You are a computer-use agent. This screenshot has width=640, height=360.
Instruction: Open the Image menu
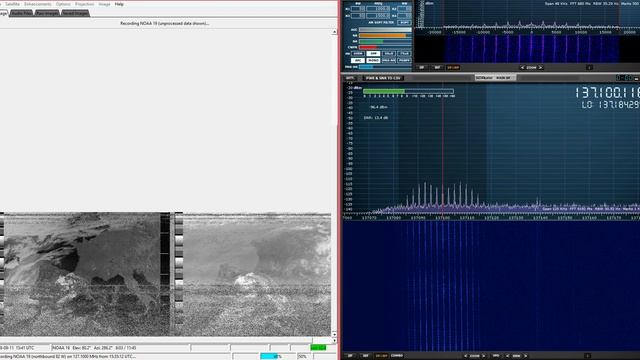[104, 4]
